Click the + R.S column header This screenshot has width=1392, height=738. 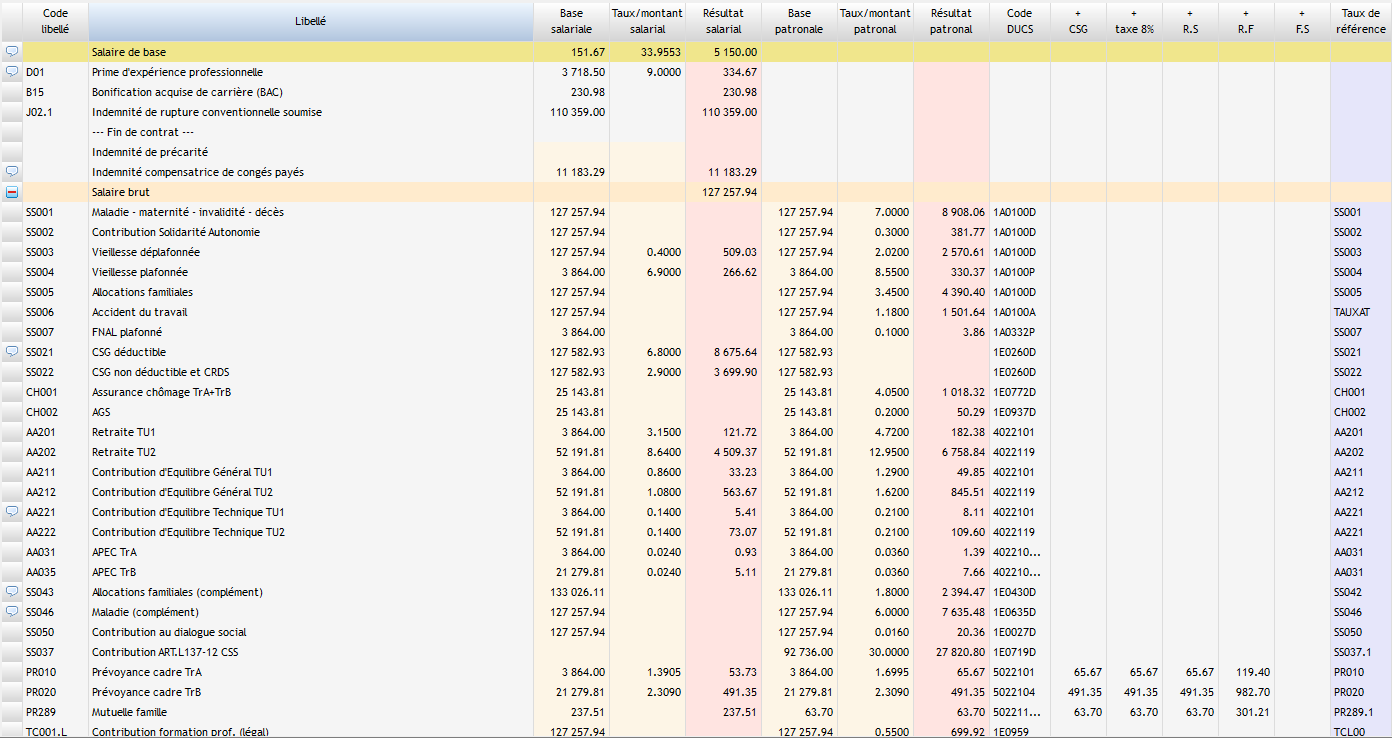point(1190,21)
